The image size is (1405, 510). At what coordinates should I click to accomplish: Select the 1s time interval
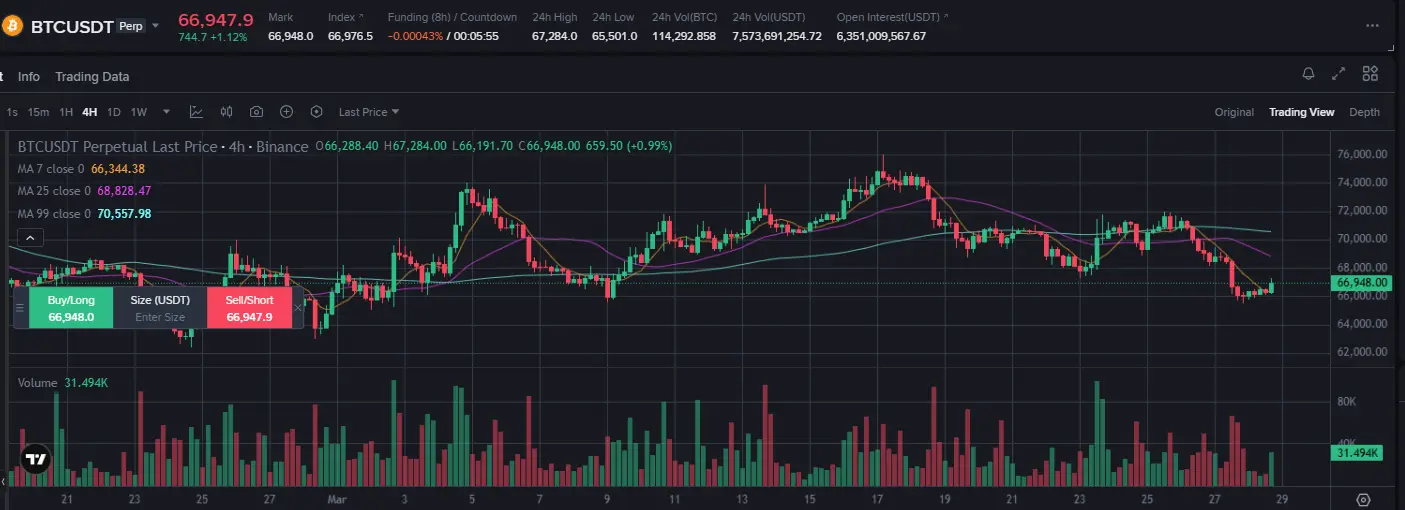(x=12, y=112)
